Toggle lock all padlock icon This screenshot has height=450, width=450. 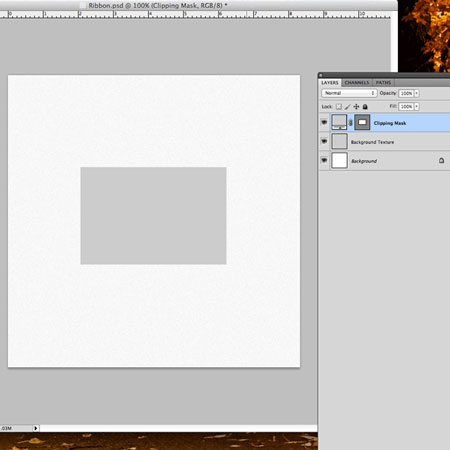pos(365,107)
